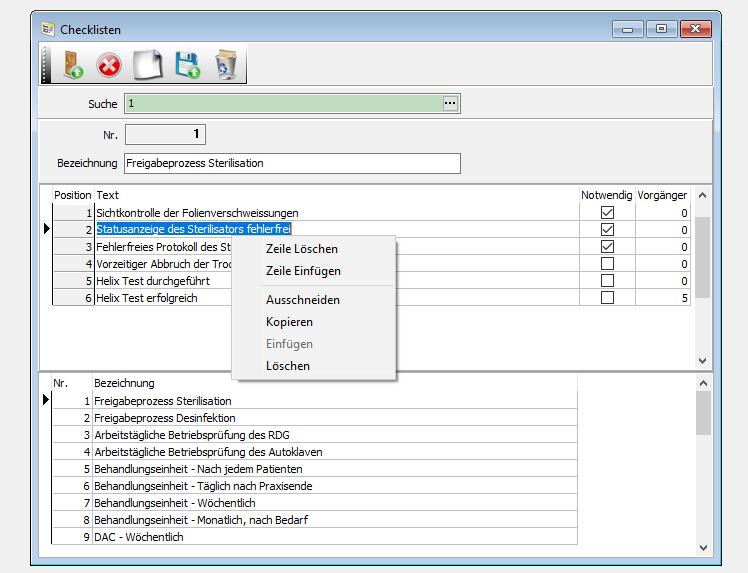Select Freigabeprozess Desinfektion in the list
This screenshot has width=748, height=573.
coord(165,418)
